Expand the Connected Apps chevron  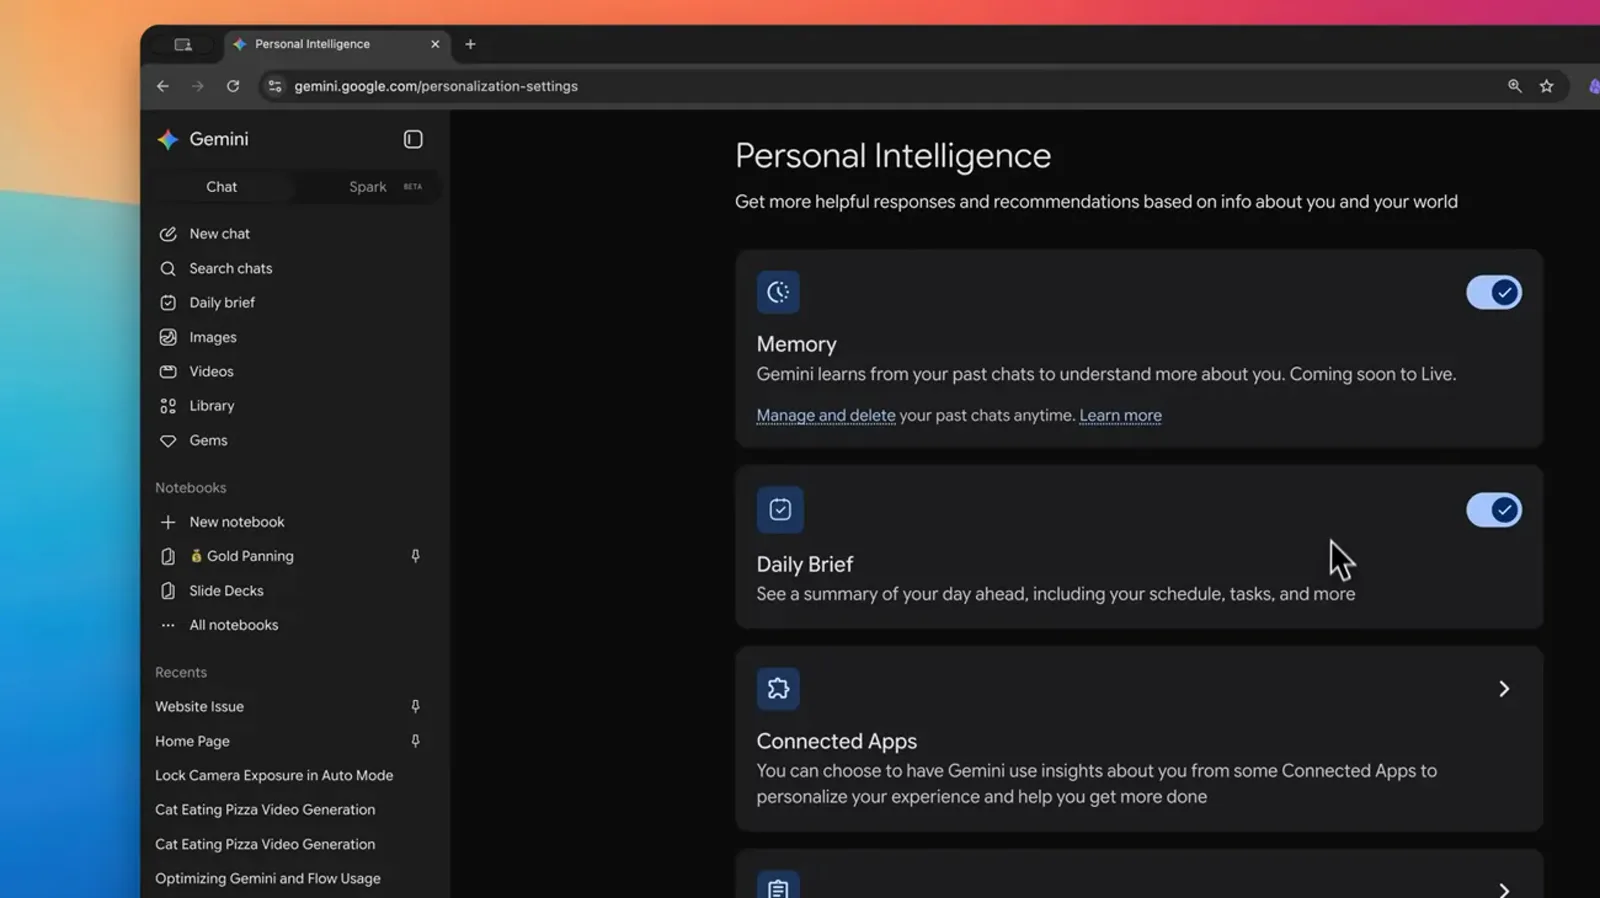coord(1504,689)
